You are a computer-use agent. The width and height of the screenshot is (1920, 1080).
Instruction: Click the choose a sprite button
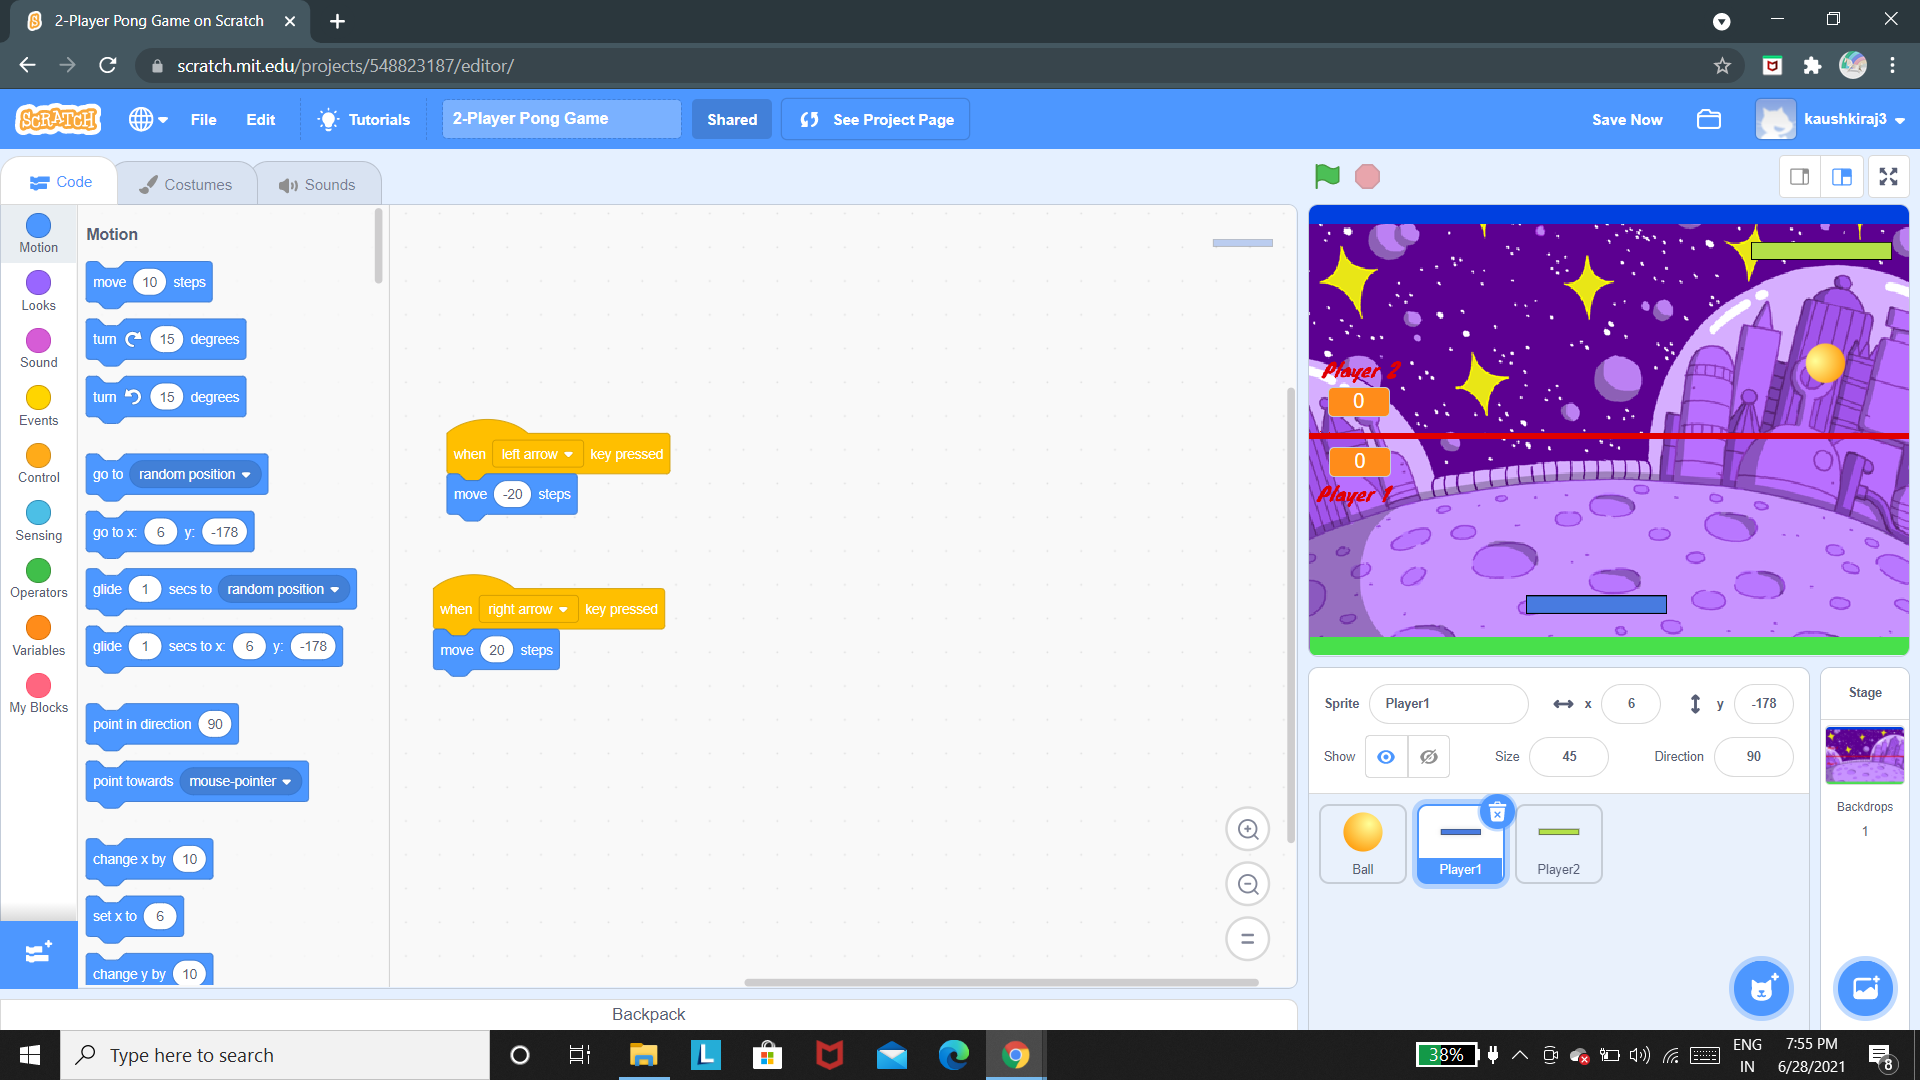pos(1761,989)
